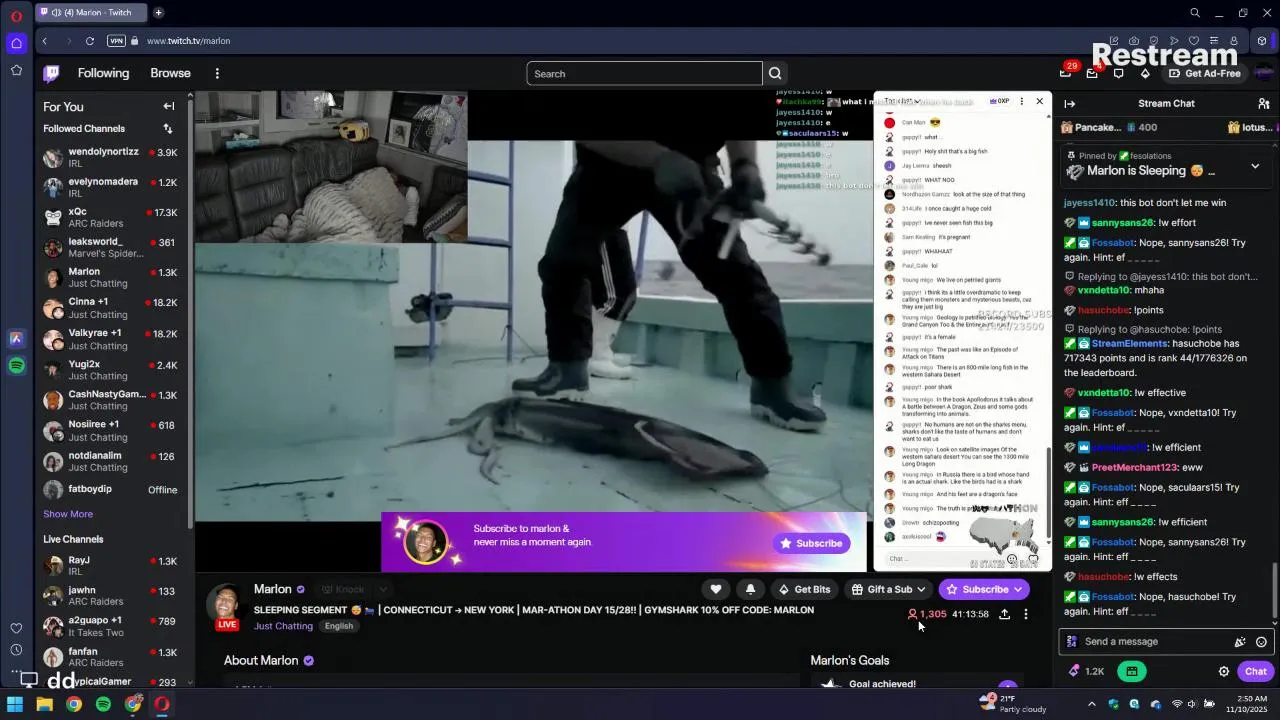Viewport: 1280px width, 720px height.
Task: Open a new browser tab with plus
Action: (158, 13)
